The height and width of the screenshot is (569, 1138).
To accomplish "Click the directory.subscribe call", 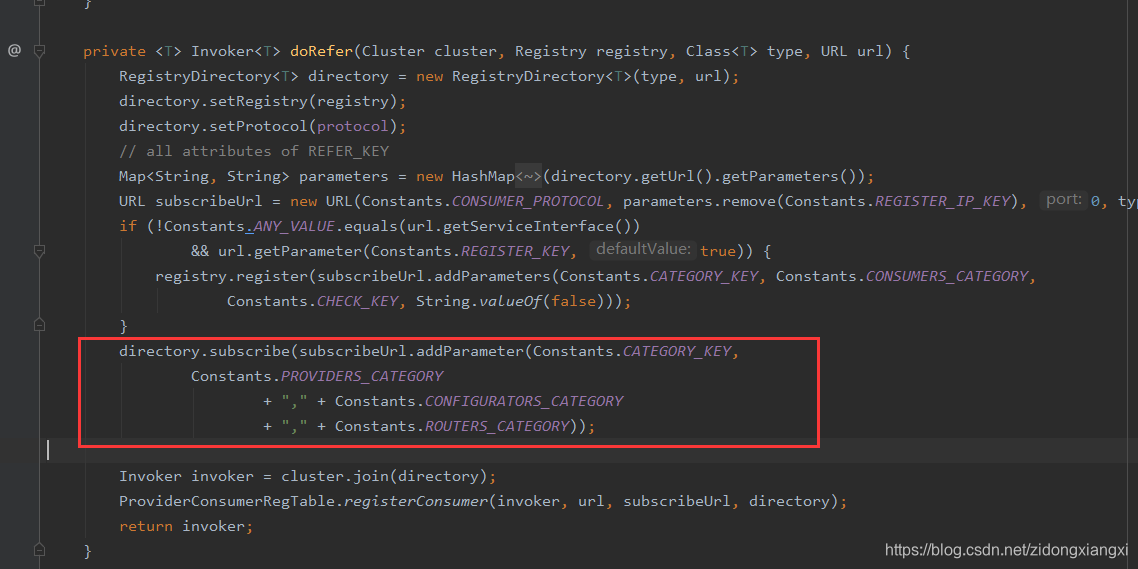I will pos(205,352).
